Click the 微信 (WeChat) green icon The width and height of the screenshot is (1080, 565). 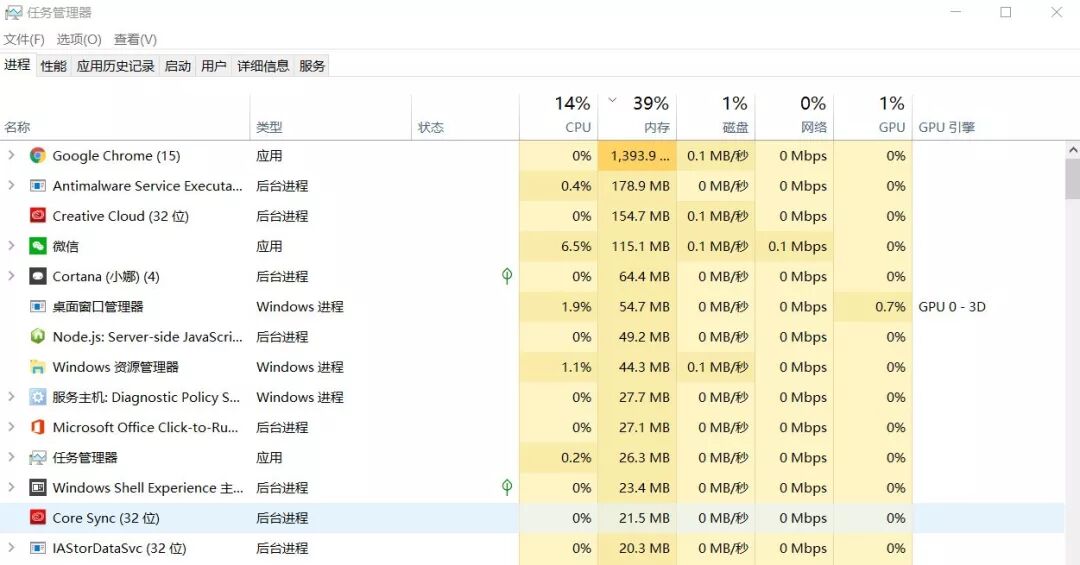(37, 246)
